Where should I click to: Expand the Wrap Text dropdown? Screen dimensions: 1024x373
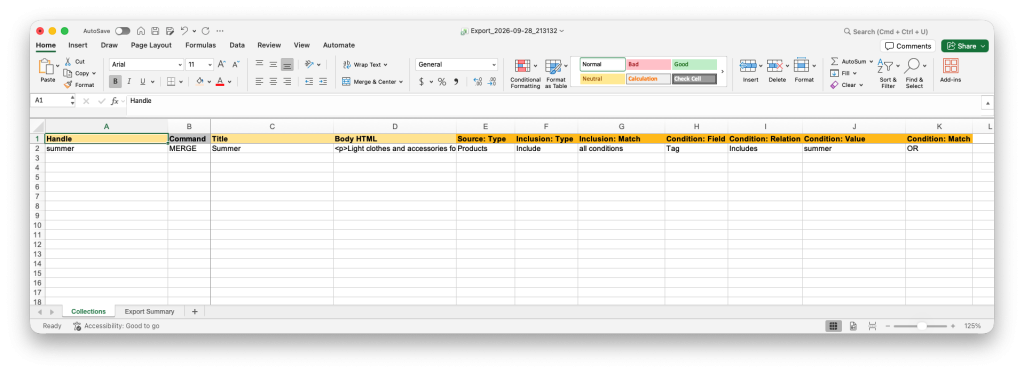click(385, 65)
